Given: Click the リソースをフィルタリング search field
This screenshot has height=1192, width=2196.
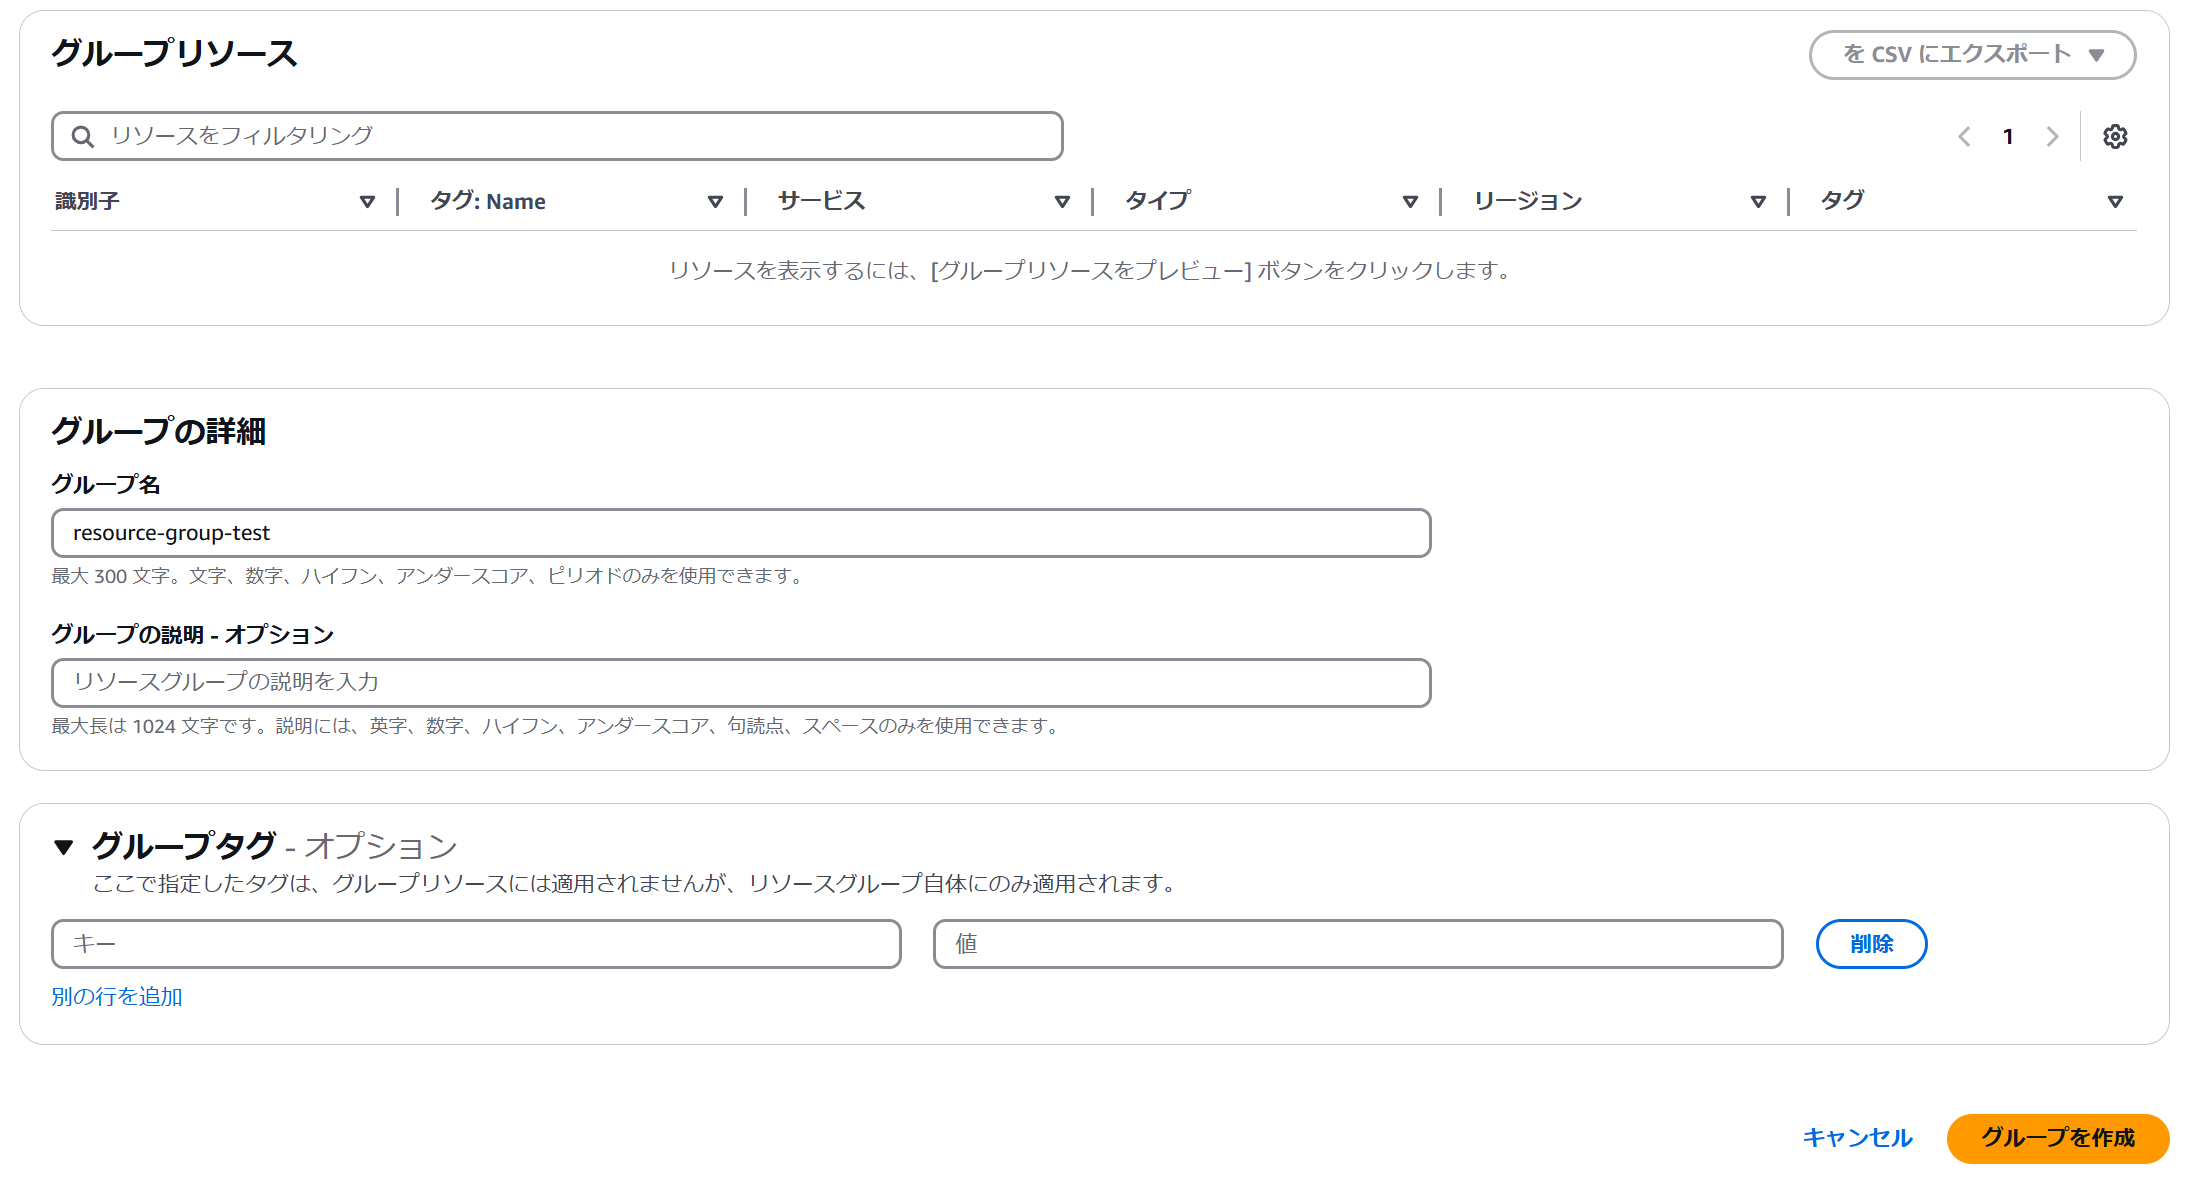Looking at the screenshot, I should (580, 136).
